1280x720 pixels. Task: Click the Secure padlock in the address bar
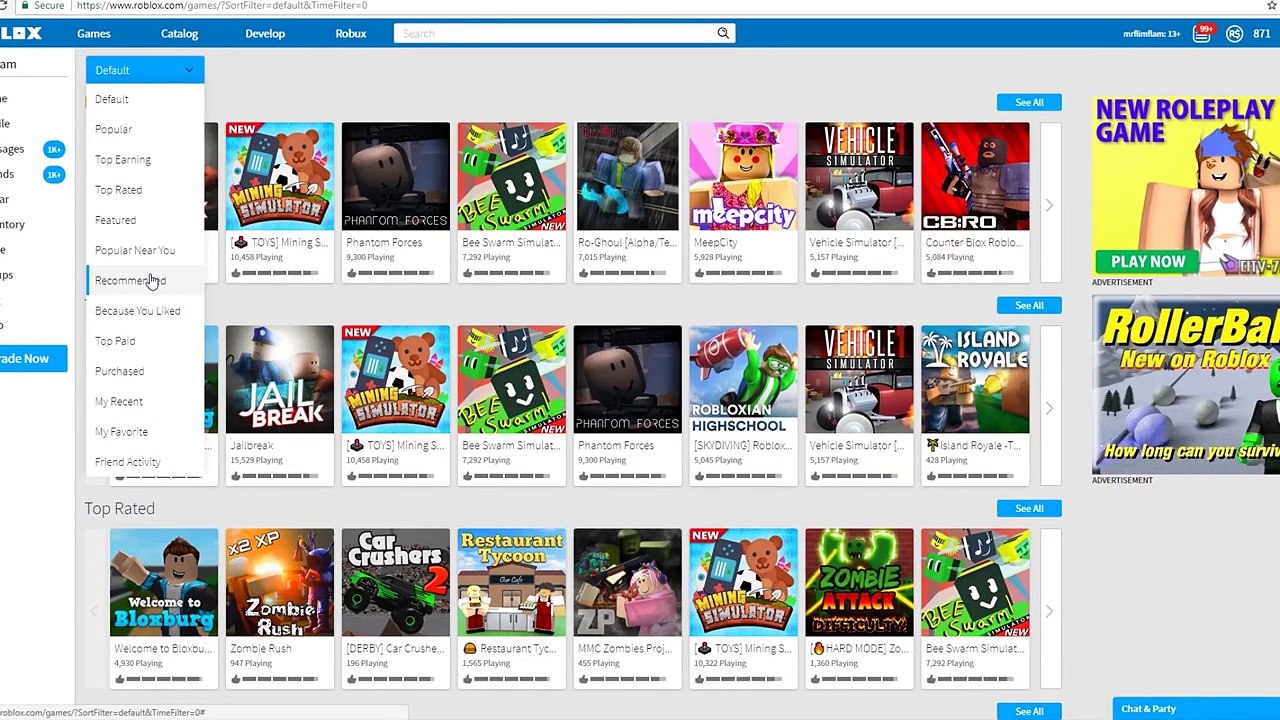click(25, 5)
